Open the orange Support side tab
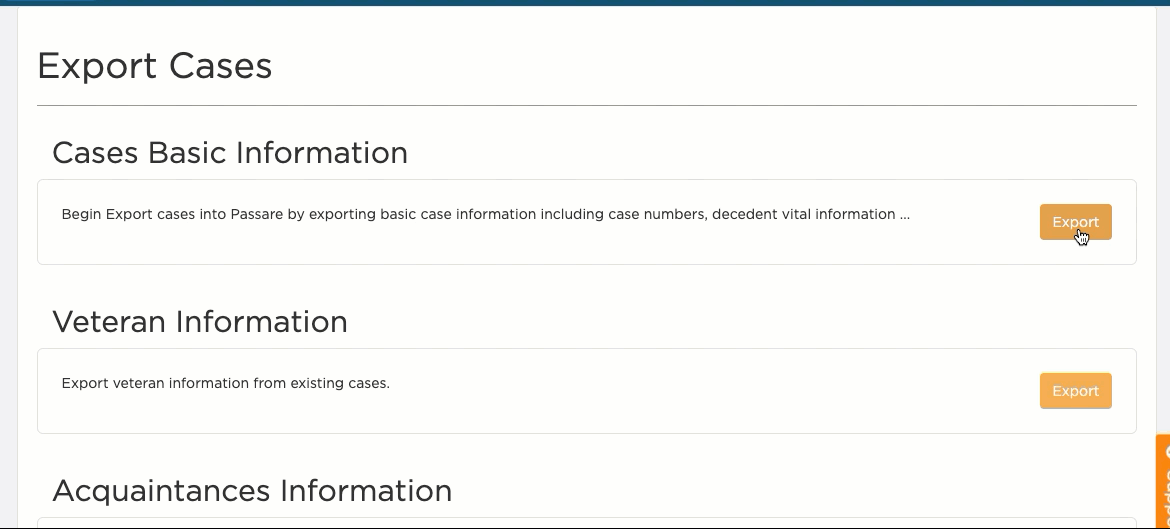The width and height of the screenshot is (1170, 529). pyautogui.click(x=1163, y=481)
